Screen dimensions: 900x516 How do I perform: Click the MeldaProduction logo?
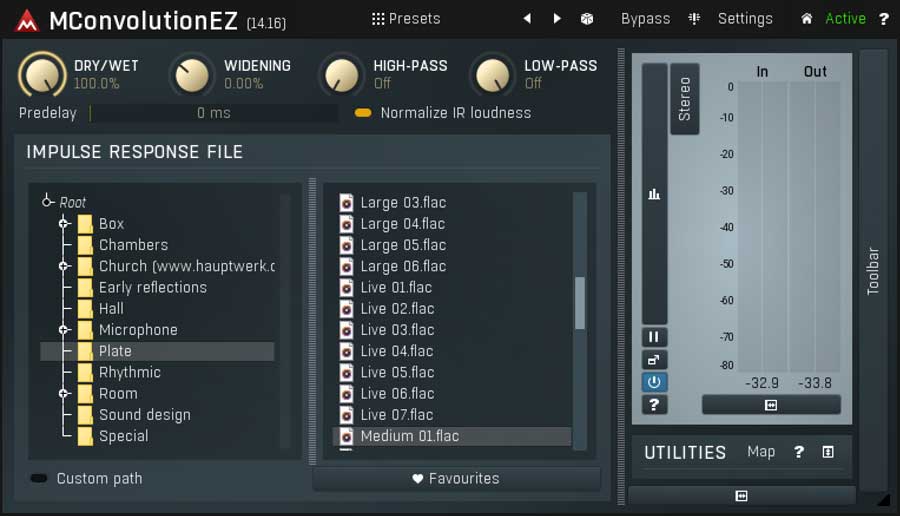click(x=27, y=22)
